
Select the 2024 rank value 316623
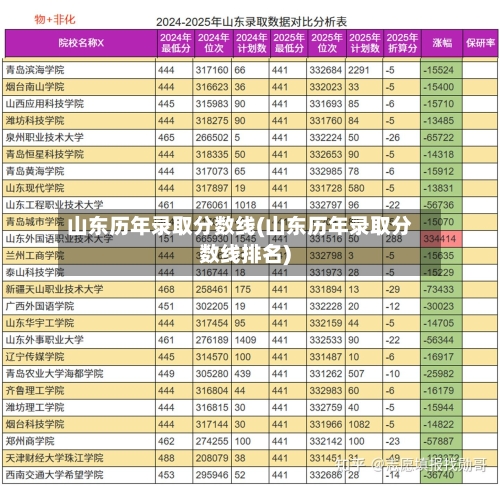click(x=212, y=87)
